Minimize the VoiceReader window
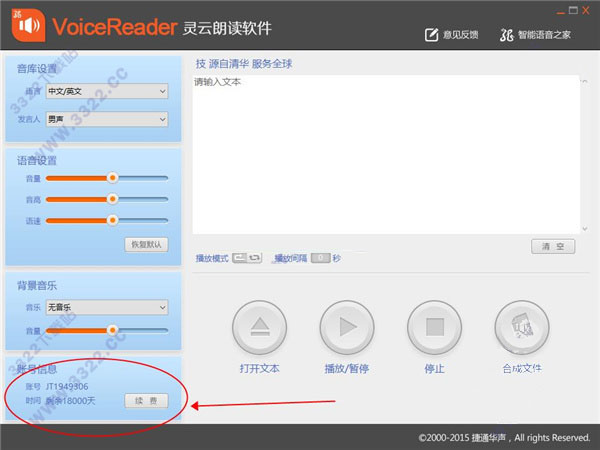600x450 pixels. click(x=561, y=12)
